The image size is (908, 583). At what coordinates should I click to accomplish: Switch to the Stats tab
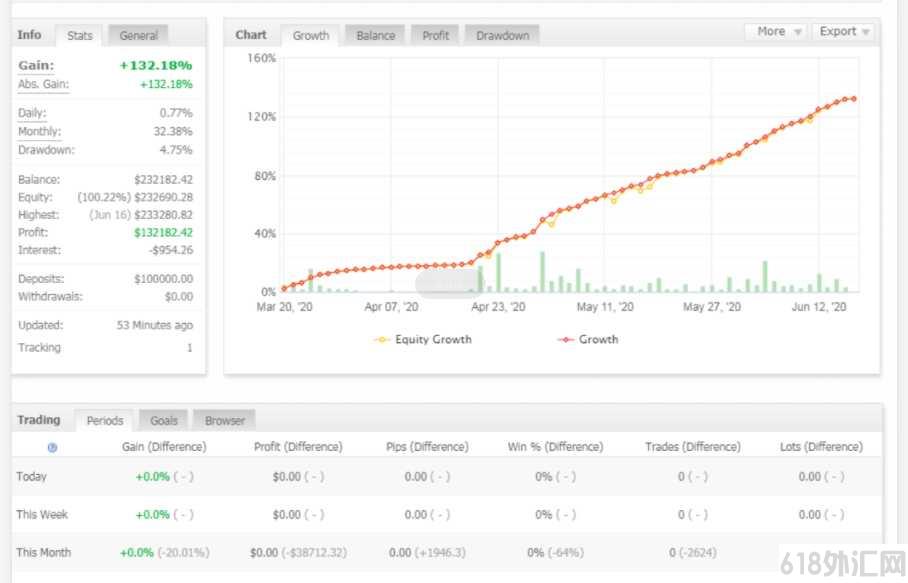79,36
